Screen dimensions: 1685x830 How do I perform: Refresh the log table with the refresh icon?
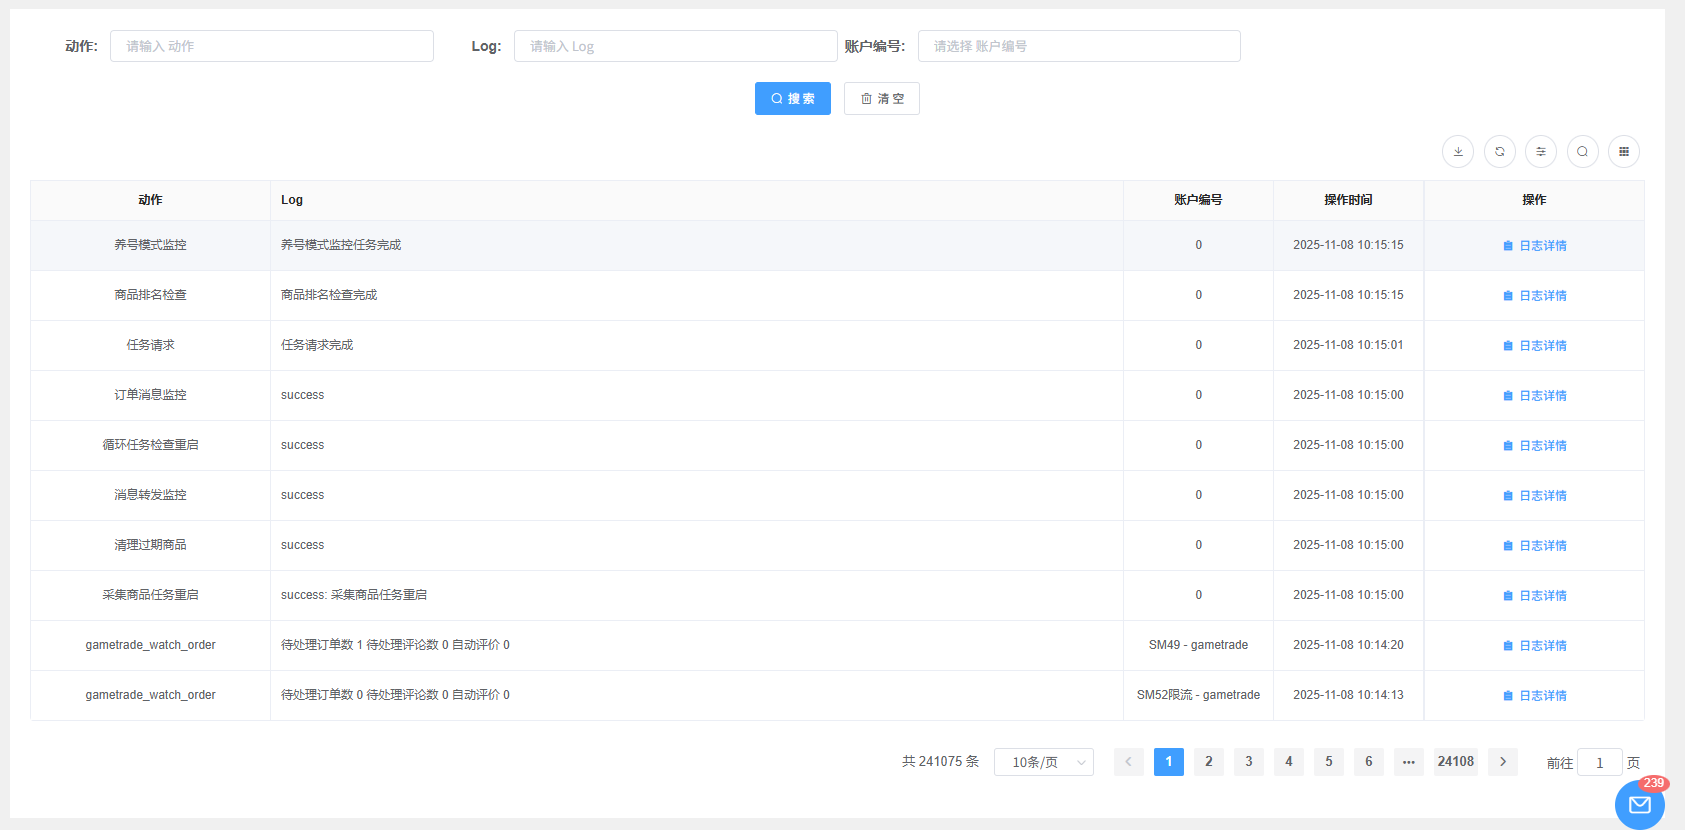pyautogui.click(x=1499, y=152)
